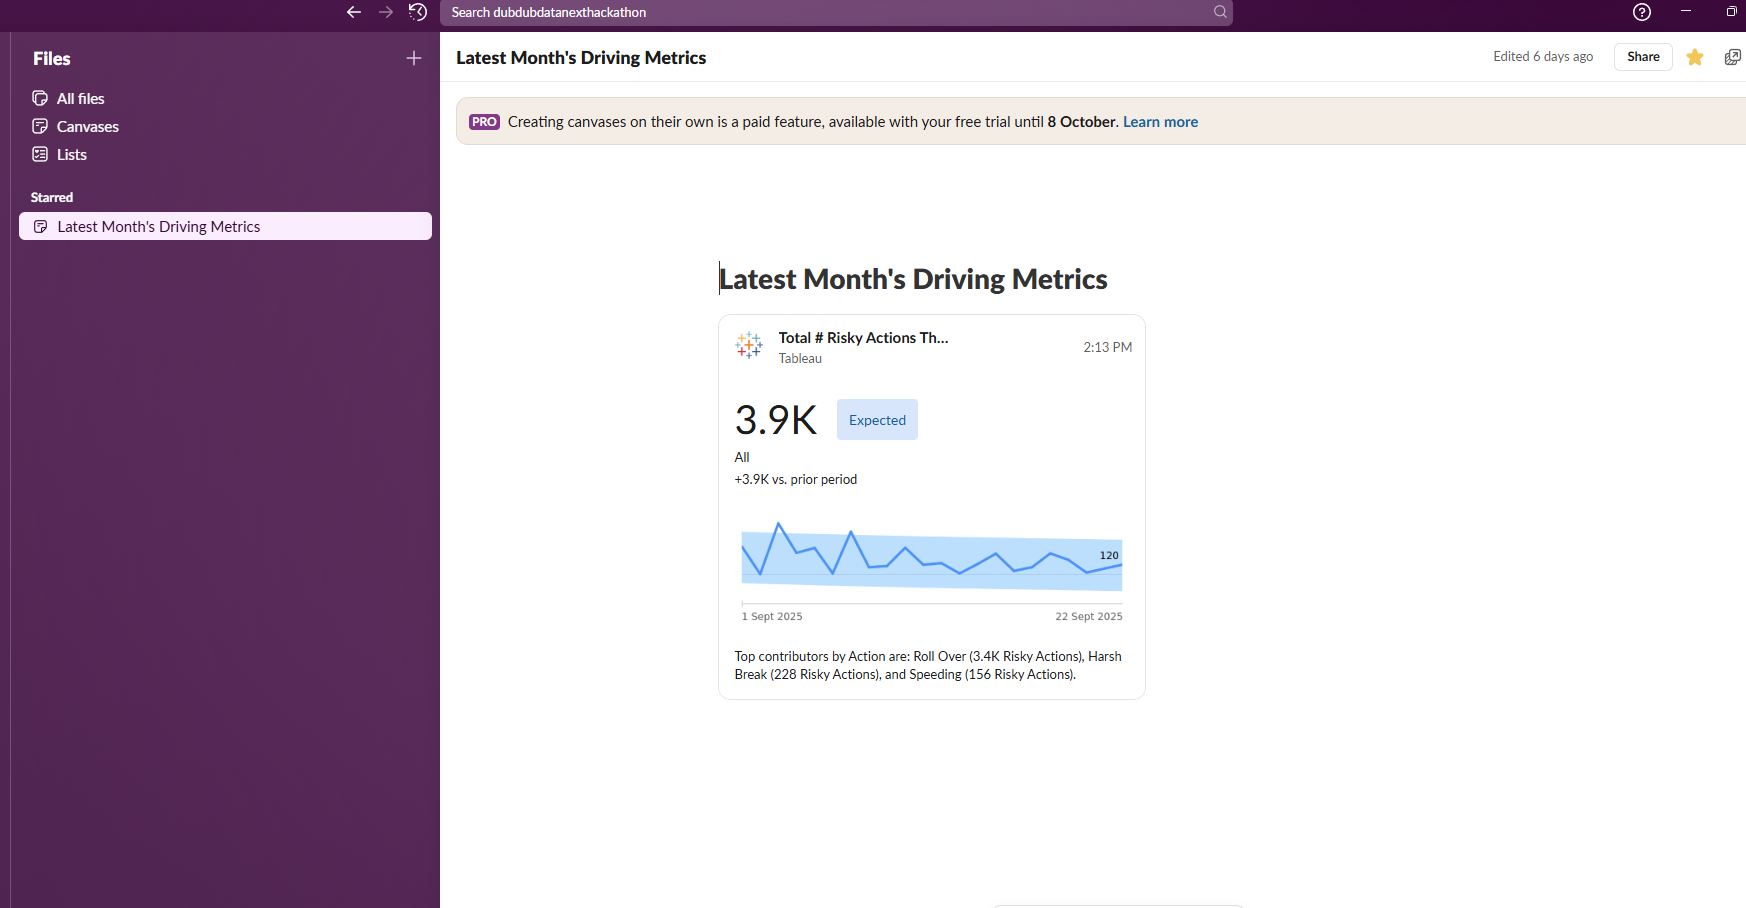This screenshot has height=908, width=1746.
Task: Click the 120 chart value label
Action: [x=1109, y=555]
